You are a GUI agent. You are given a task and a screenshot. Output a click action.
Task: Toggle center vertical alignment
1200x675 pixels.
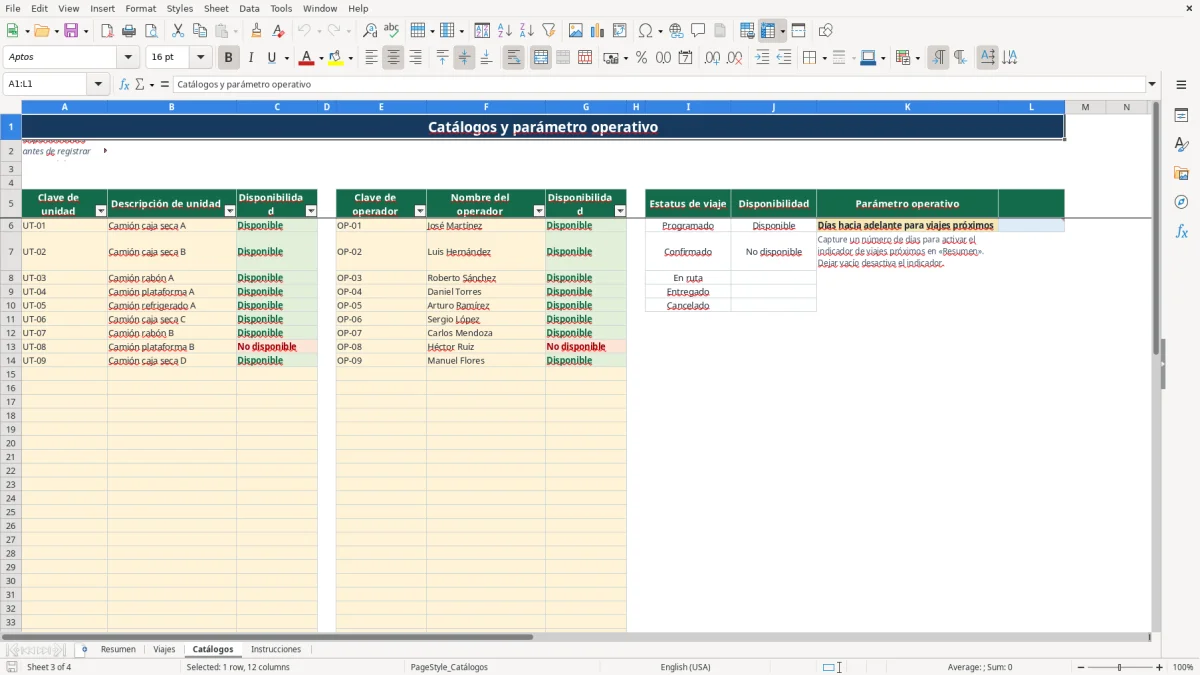(x=464, y=58)
